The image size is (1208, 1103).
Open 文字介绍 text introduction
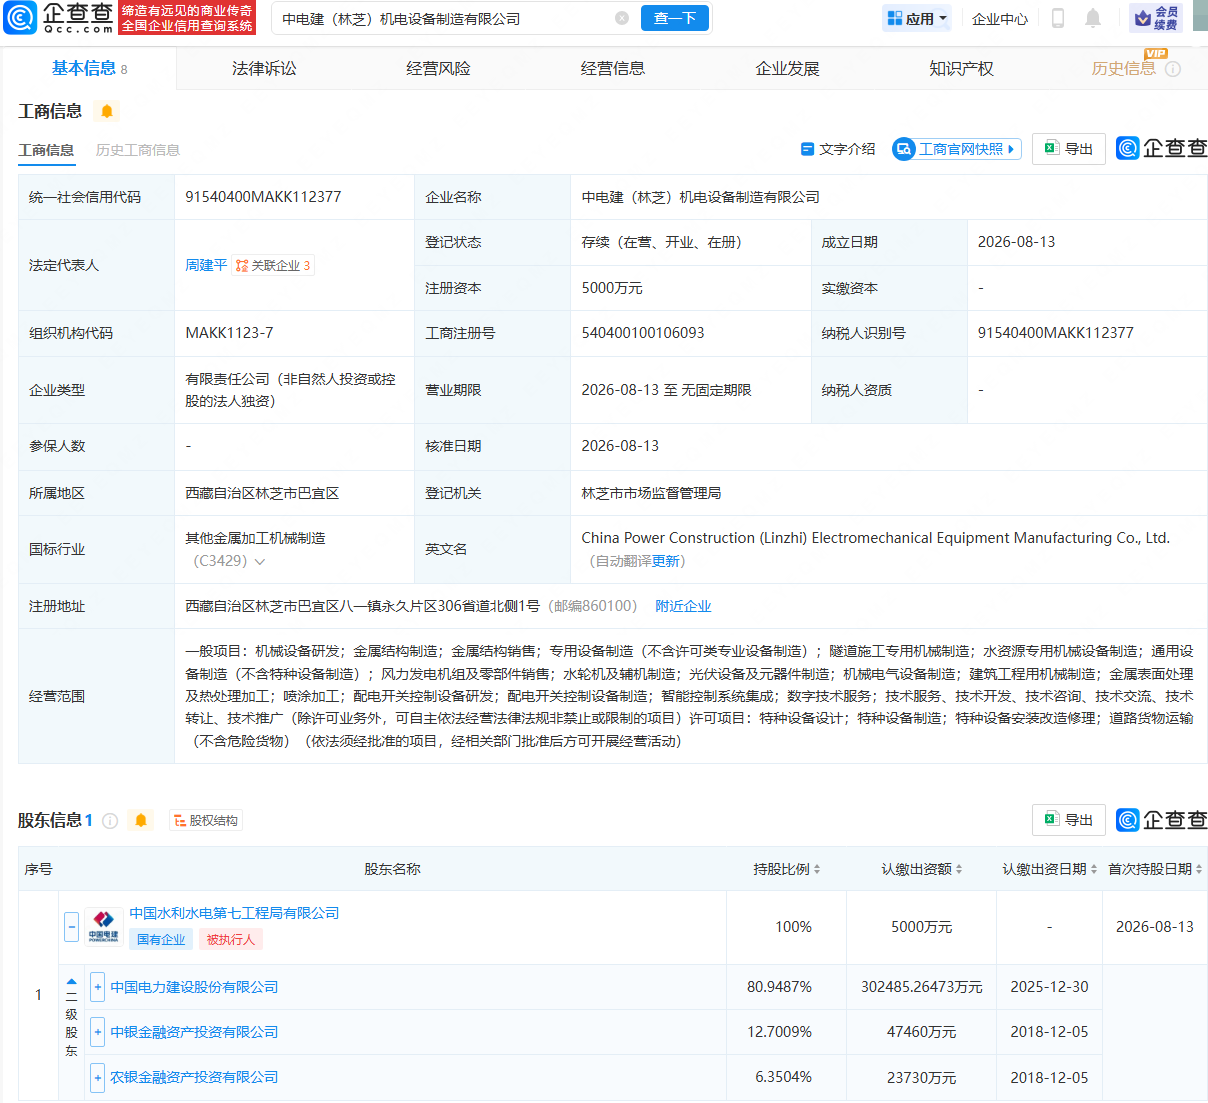(x=838, y=149)
